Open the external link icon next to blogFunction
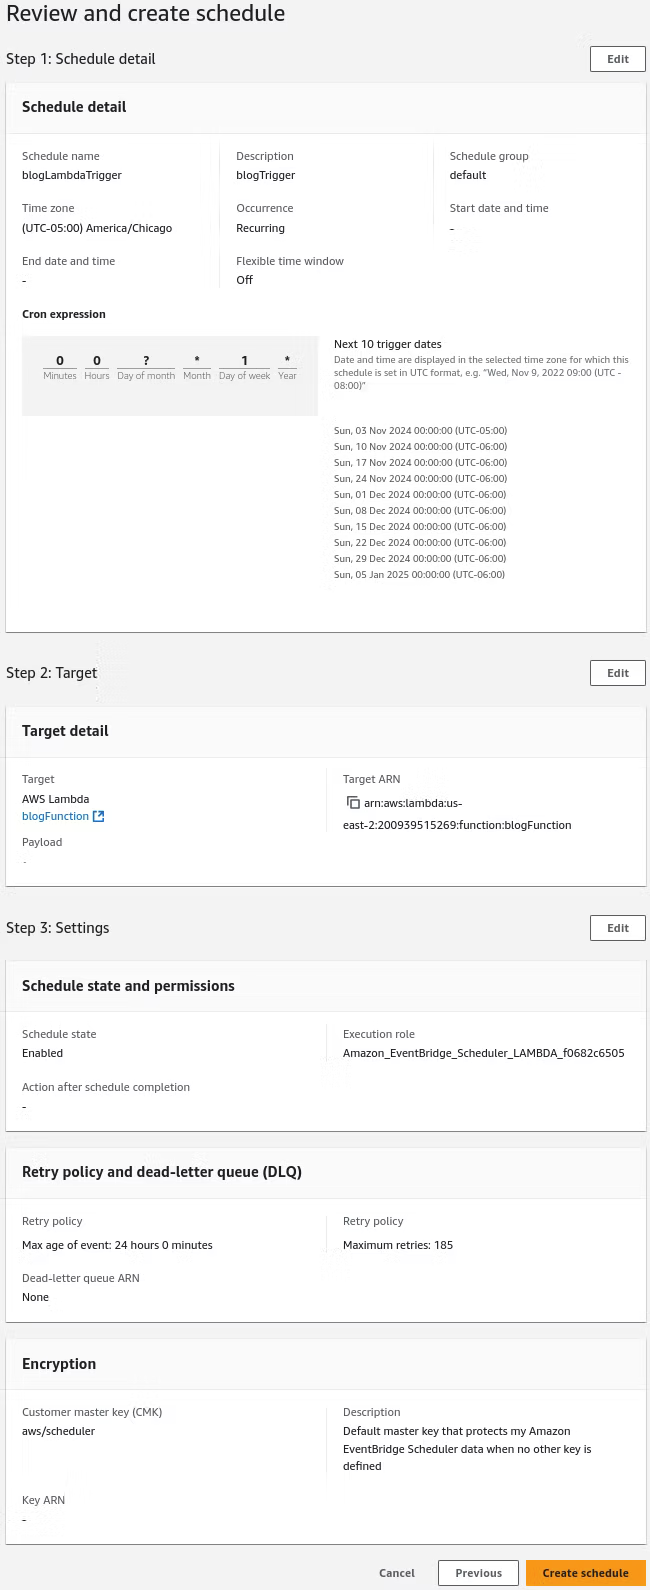 tap(98, 816)
